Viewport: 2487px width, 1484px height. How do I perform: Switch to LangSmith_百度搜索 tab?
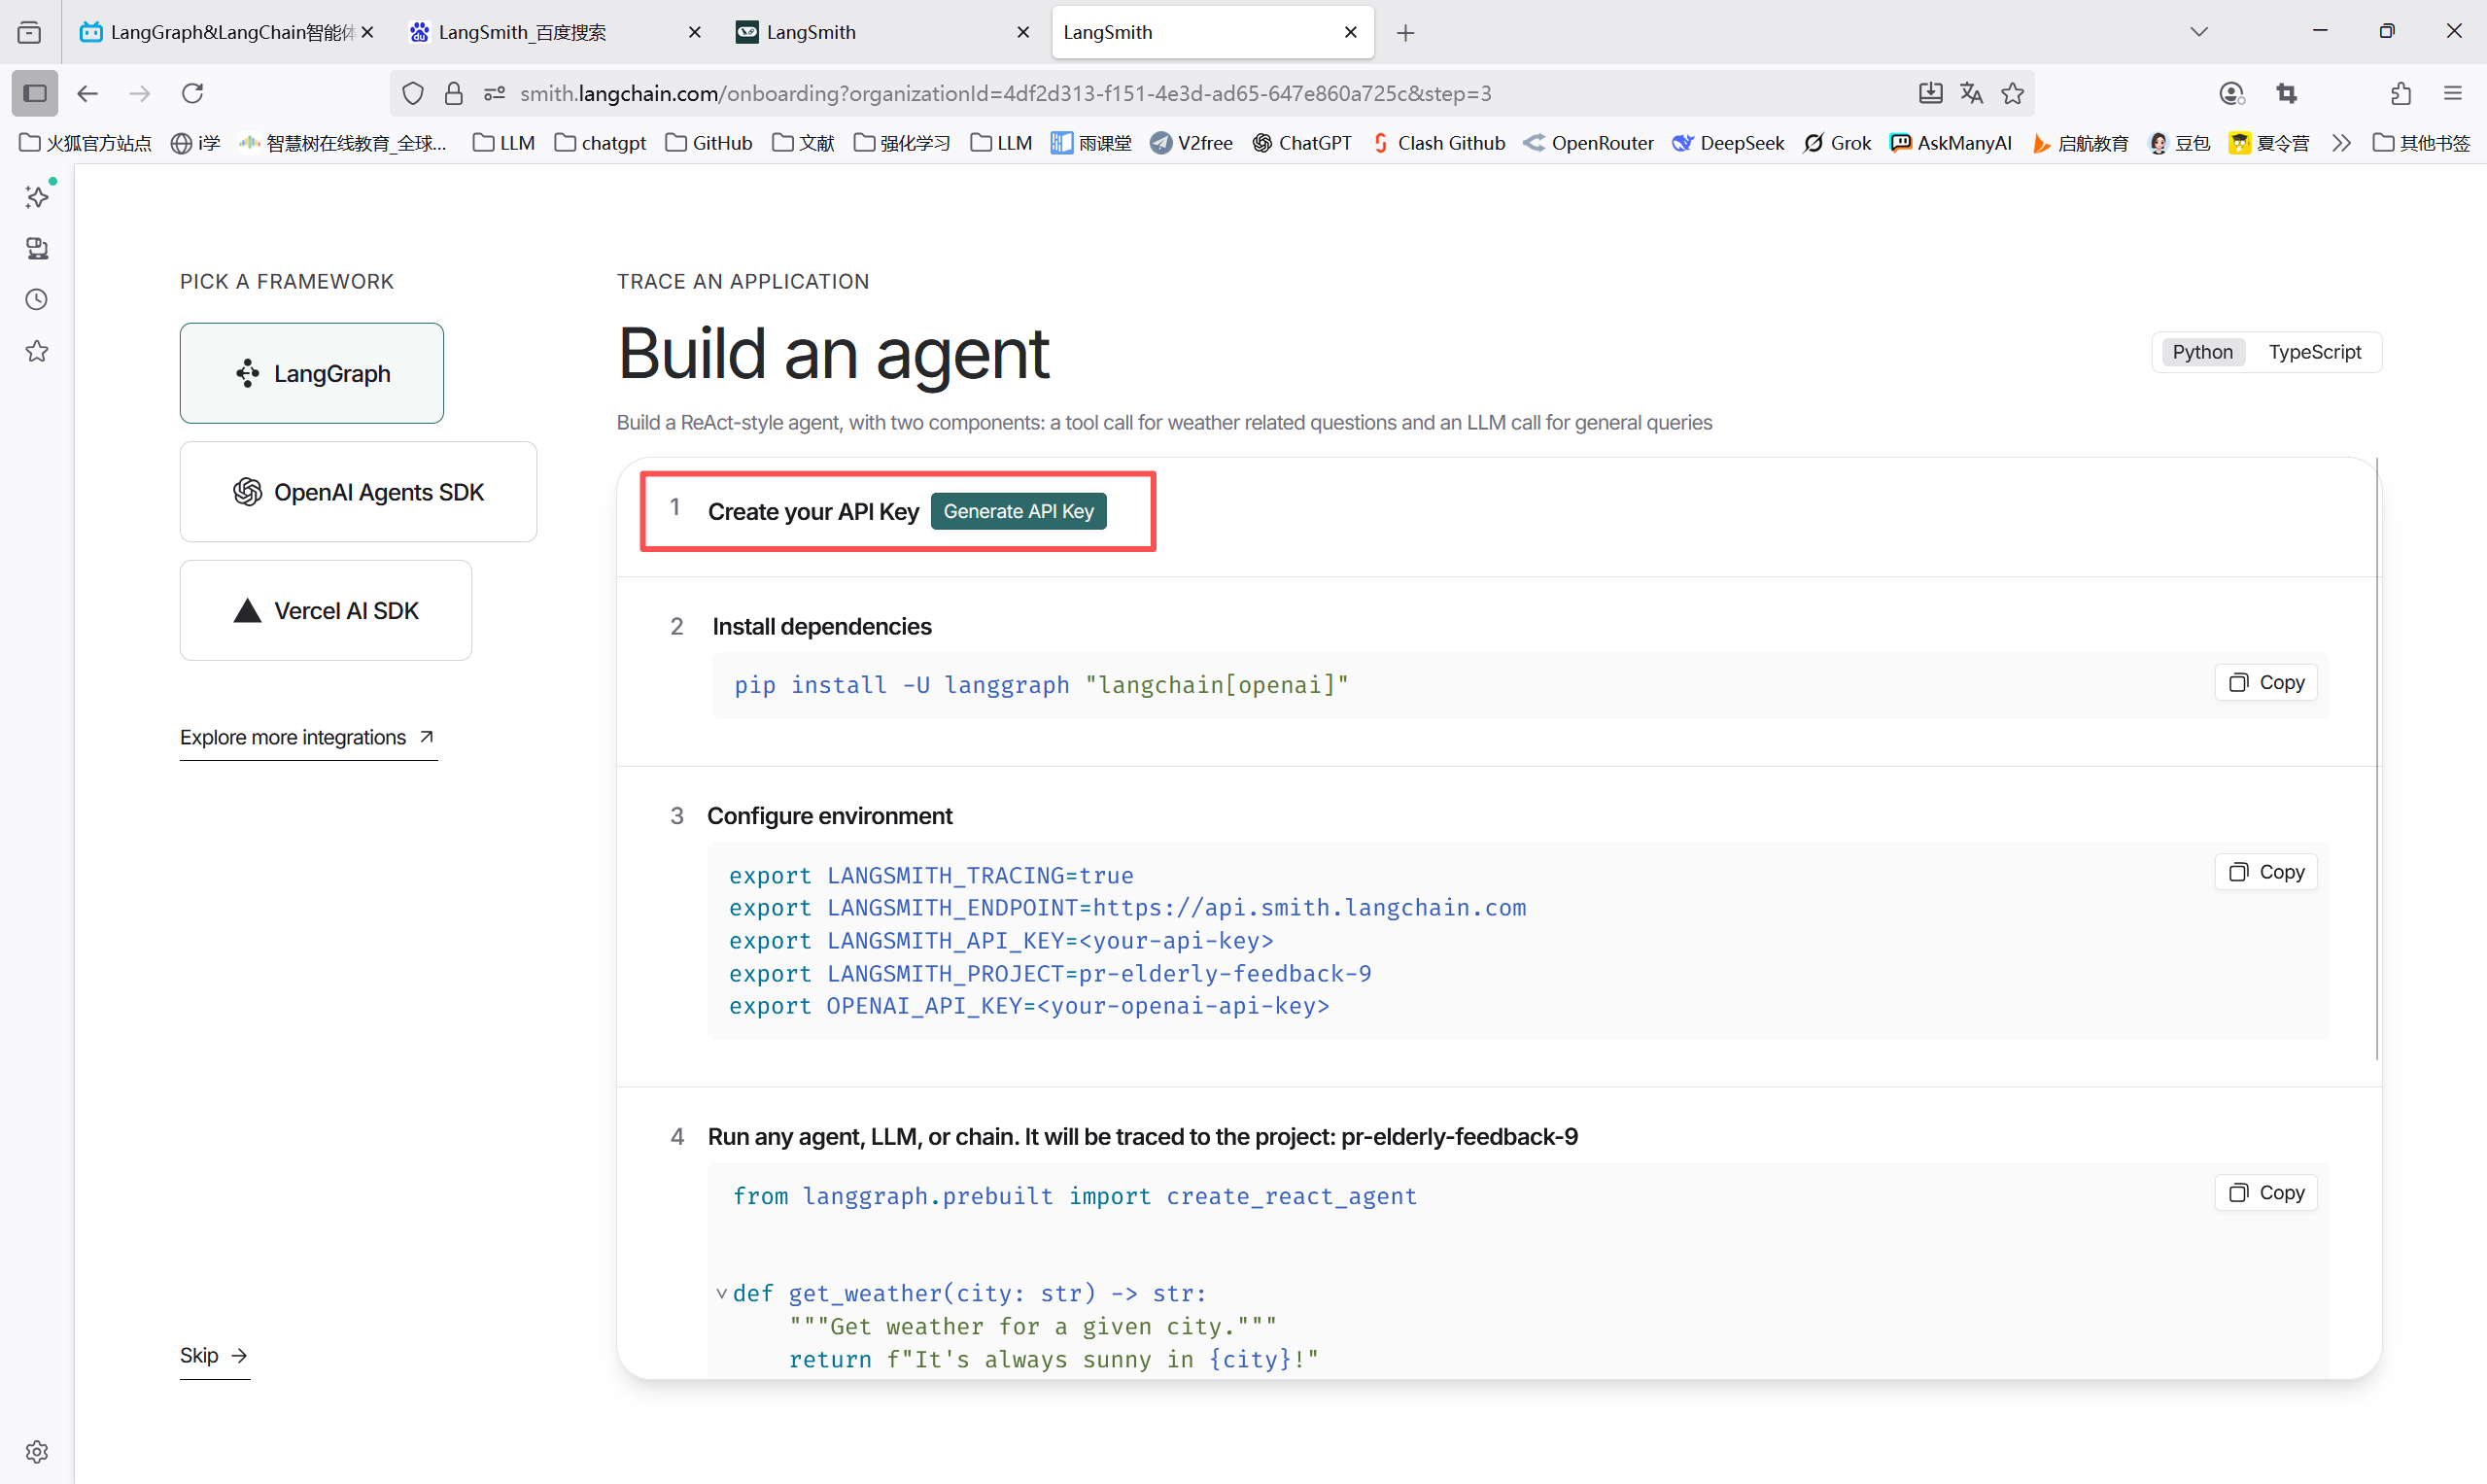tap(523, 32)
